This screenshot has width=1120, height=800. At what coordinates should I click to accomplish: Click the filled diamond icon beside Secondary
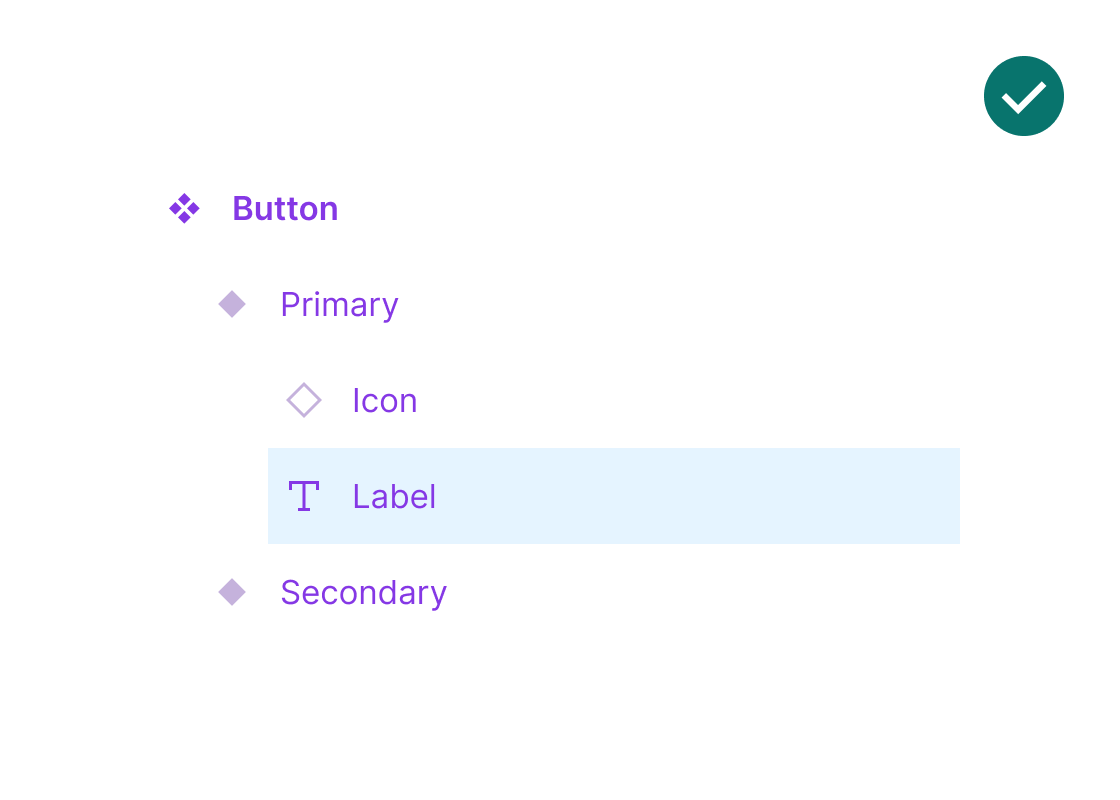tap(232, 592)
